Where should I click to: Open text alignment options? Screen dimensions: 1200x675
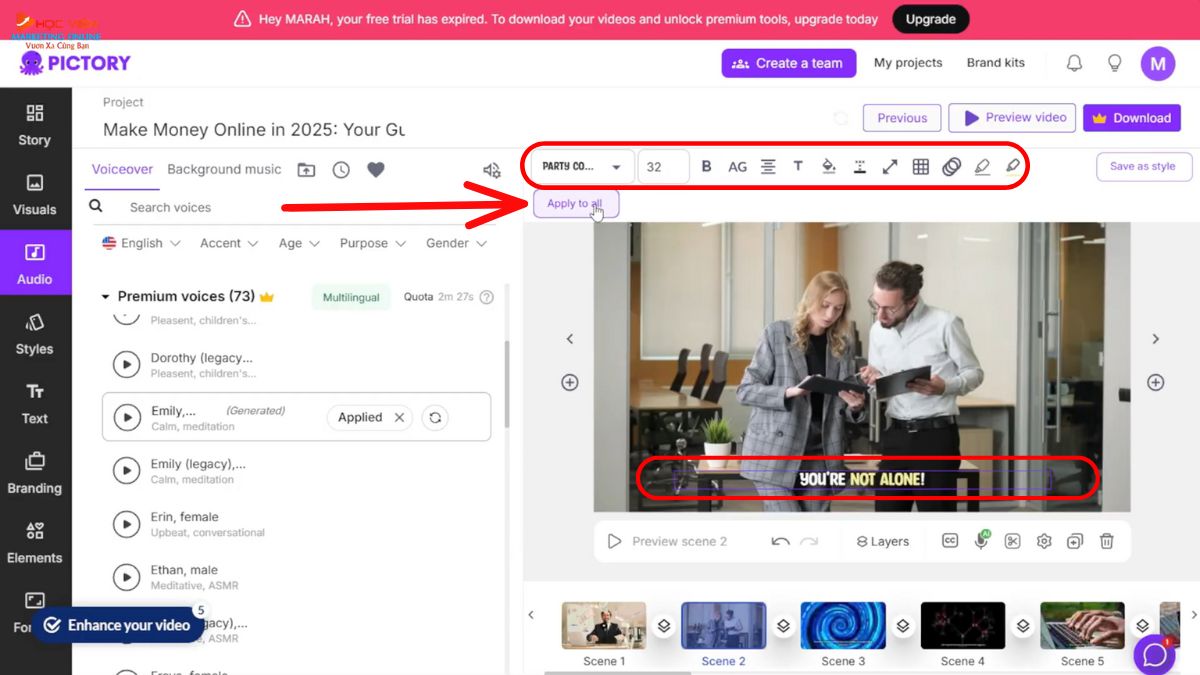click(768, 167)
